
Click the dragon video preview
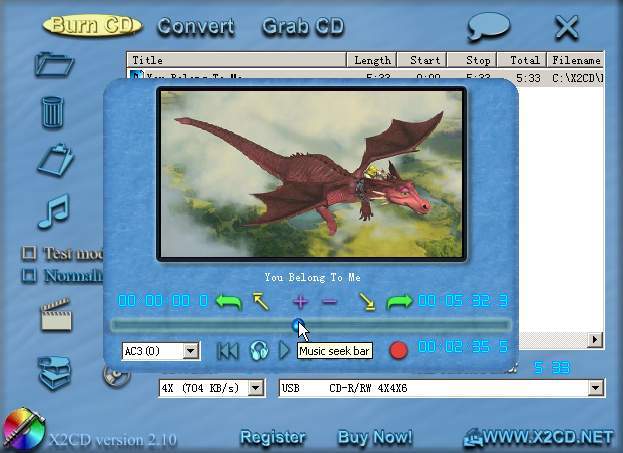(312, 174)
